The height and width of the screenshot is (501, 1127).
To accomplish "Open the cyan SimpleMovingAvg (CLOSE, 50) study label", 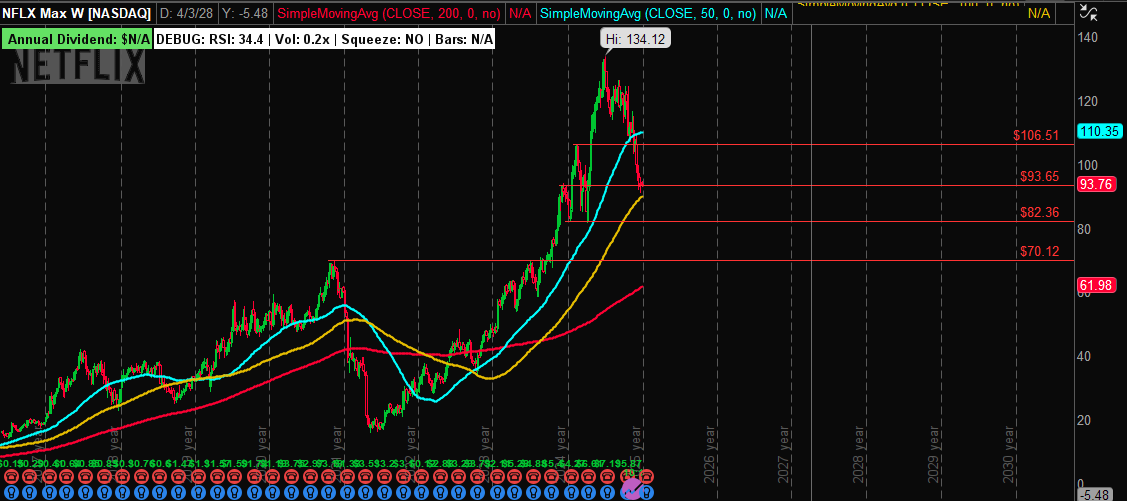I will [648, 14].
